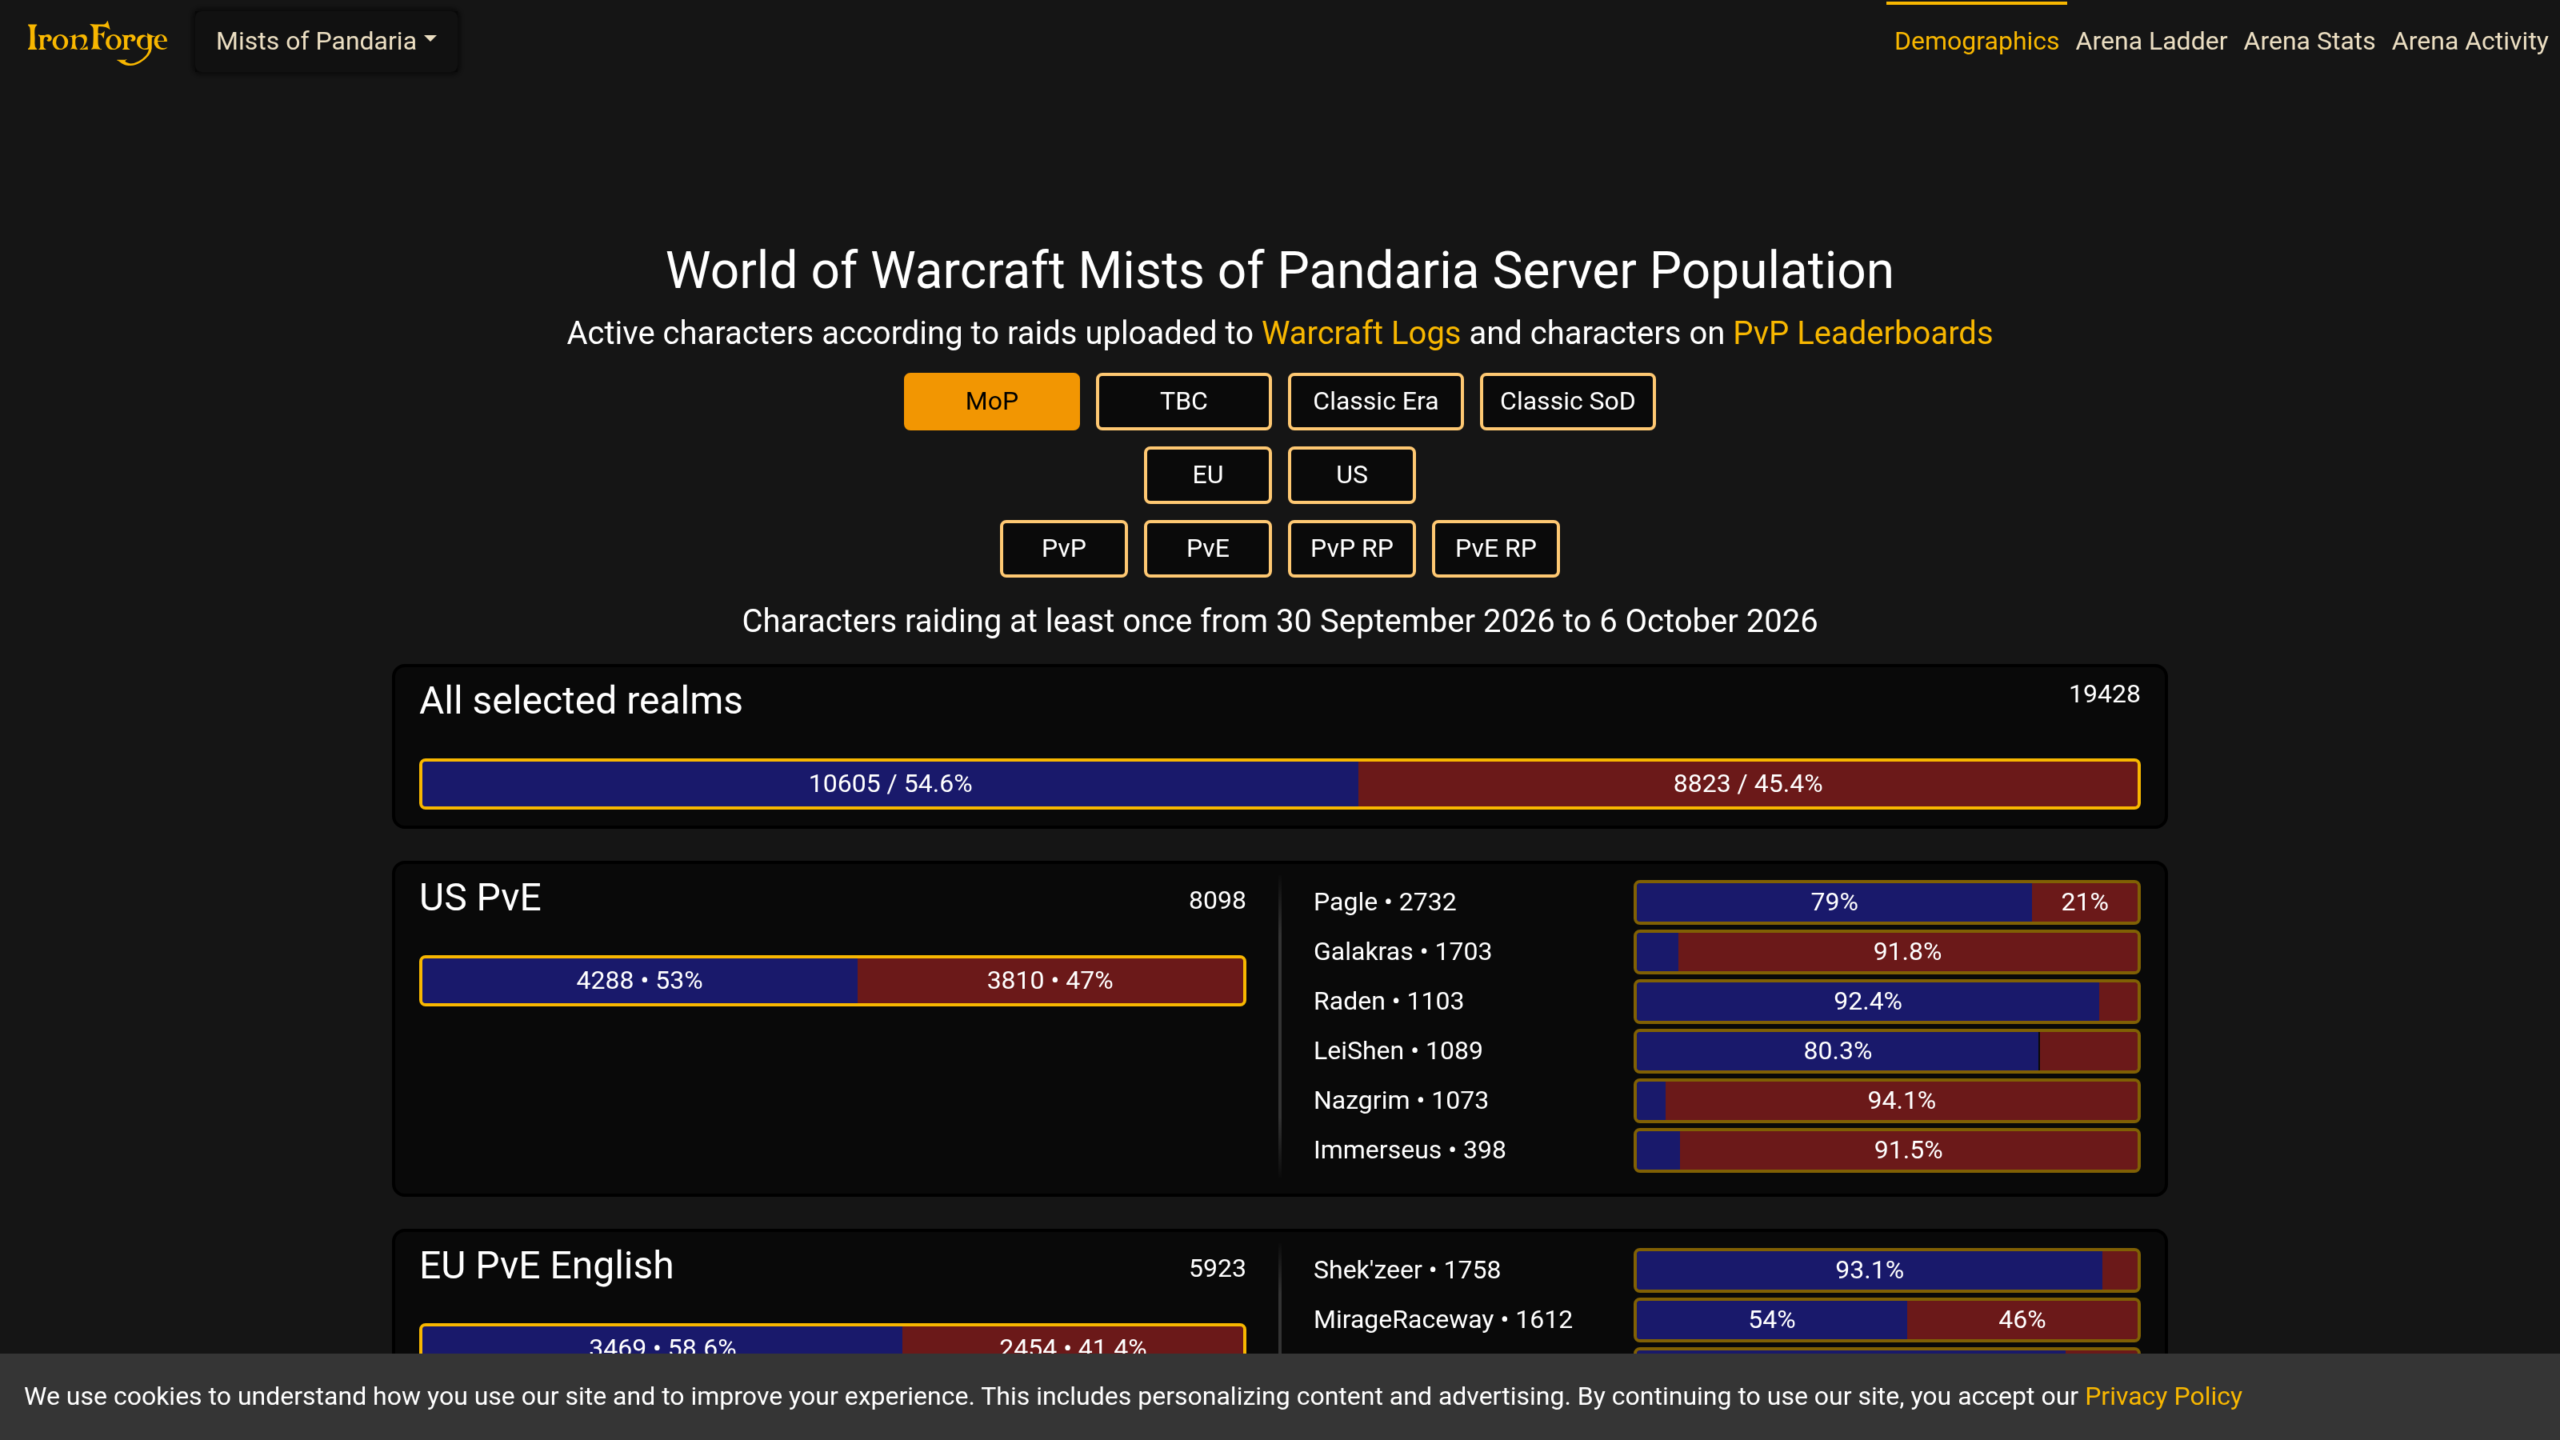Viewport: 2560px width, 1440px height.
Task: Click the Nazgrim 94.1% faction bar
Action: coord(1901,1100)
